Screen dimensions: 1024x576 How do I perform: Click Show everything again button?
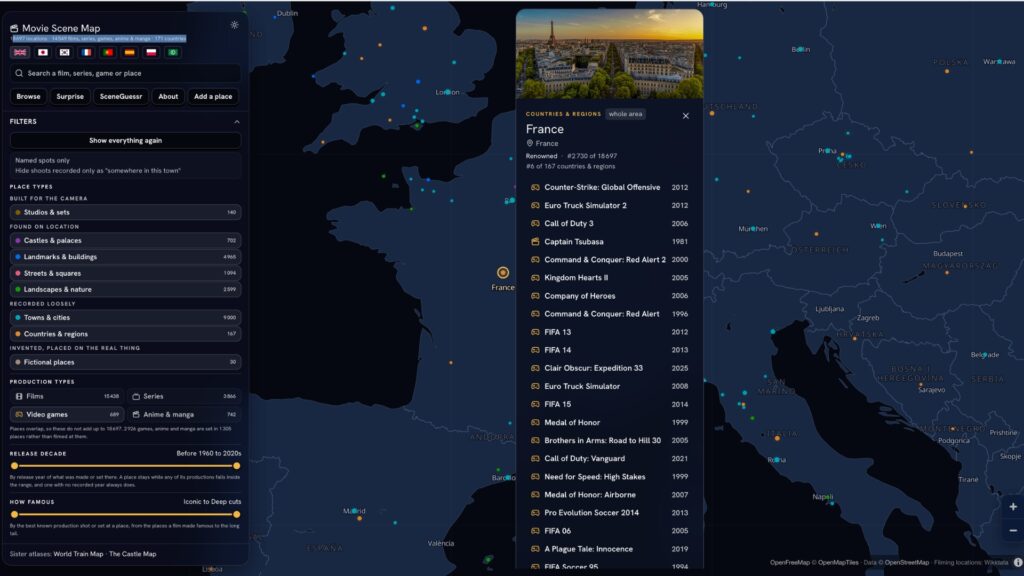click(x=125, y=140)
